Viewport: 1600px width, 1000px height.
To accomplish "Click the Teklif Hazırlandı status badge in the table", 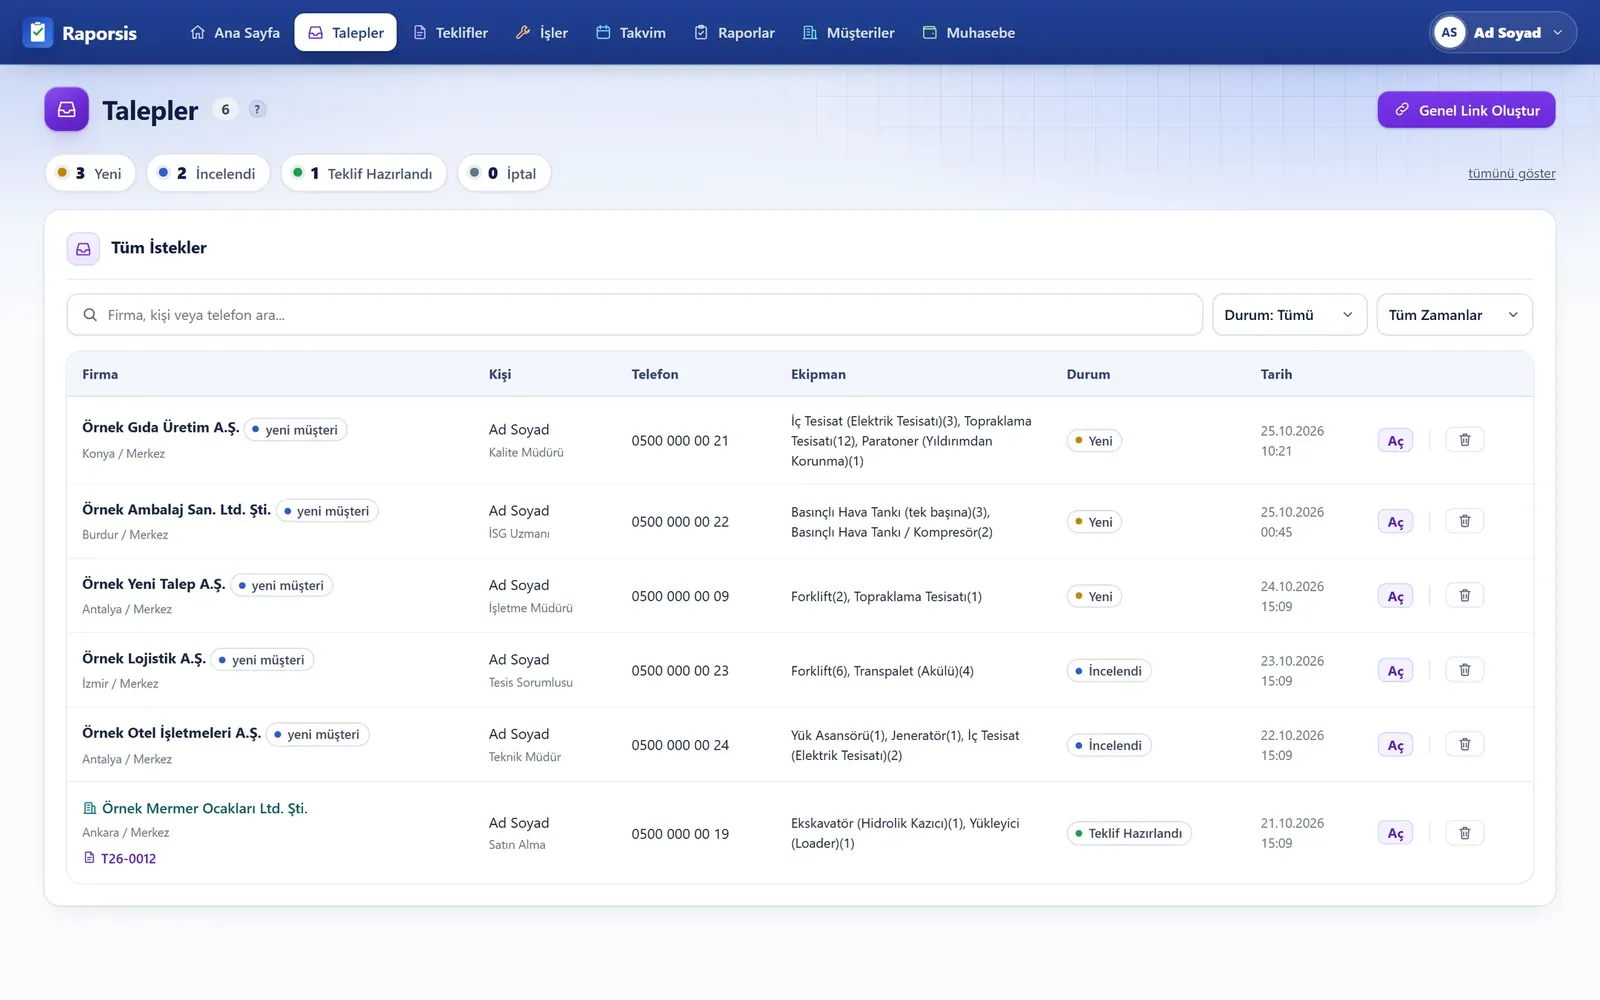I will point(1129,833).
